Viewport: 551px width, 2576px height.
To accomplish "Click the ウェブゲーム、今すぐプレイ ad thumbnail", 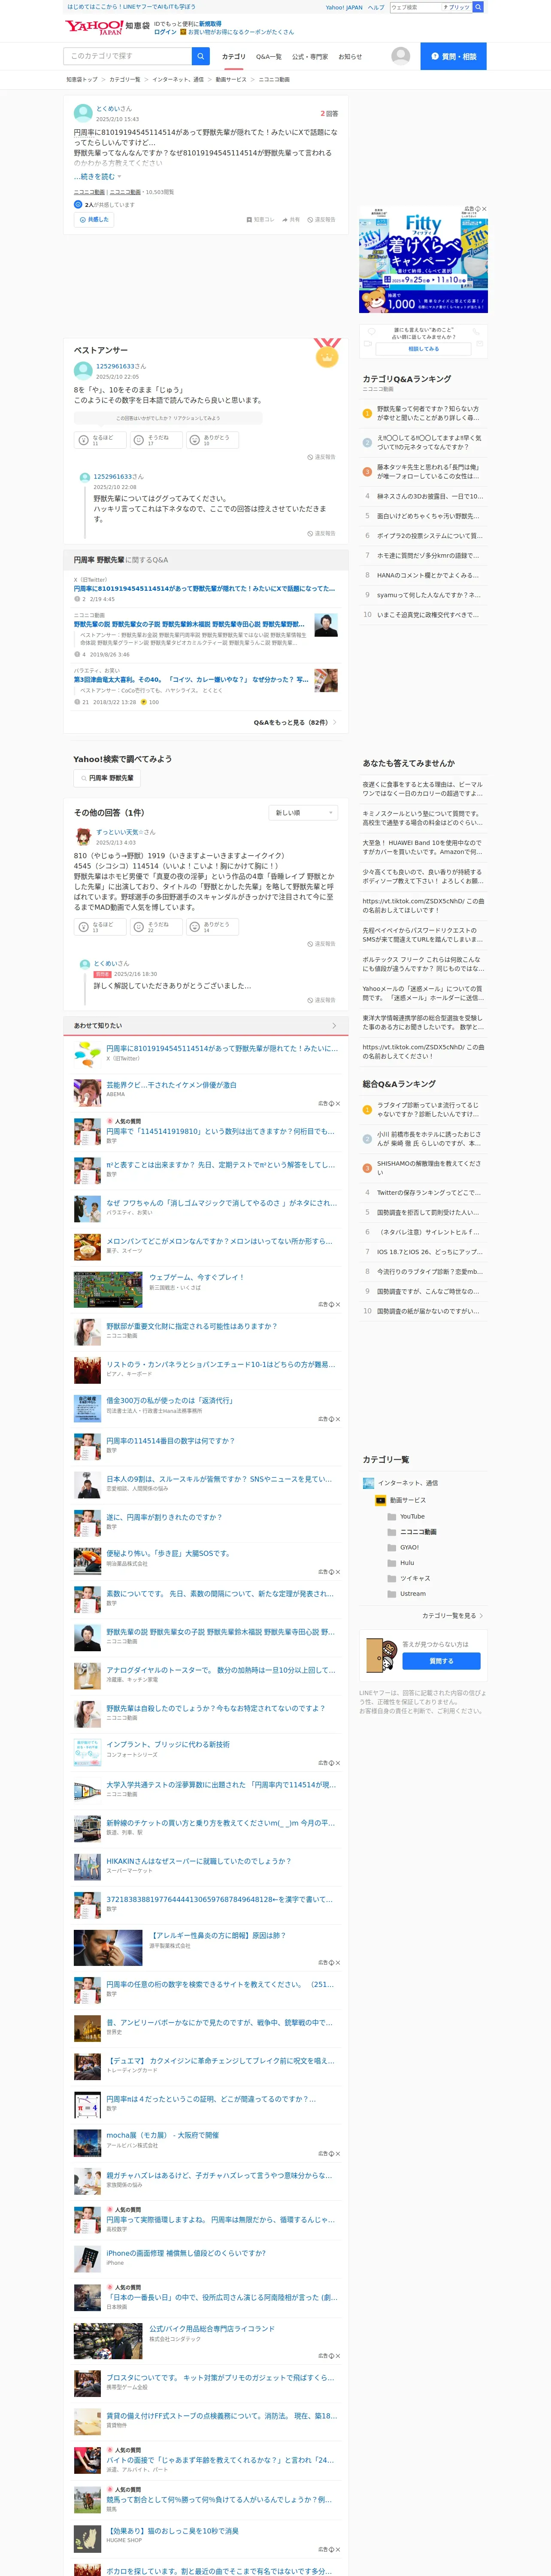I will point(108,1290).
